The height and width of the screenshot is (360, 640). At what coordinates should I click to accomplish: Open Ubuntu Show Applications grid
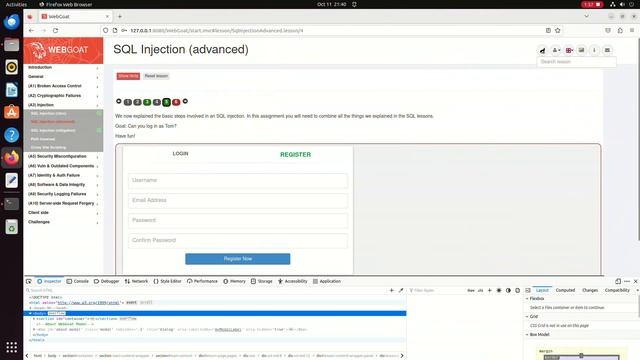point(11,347)
